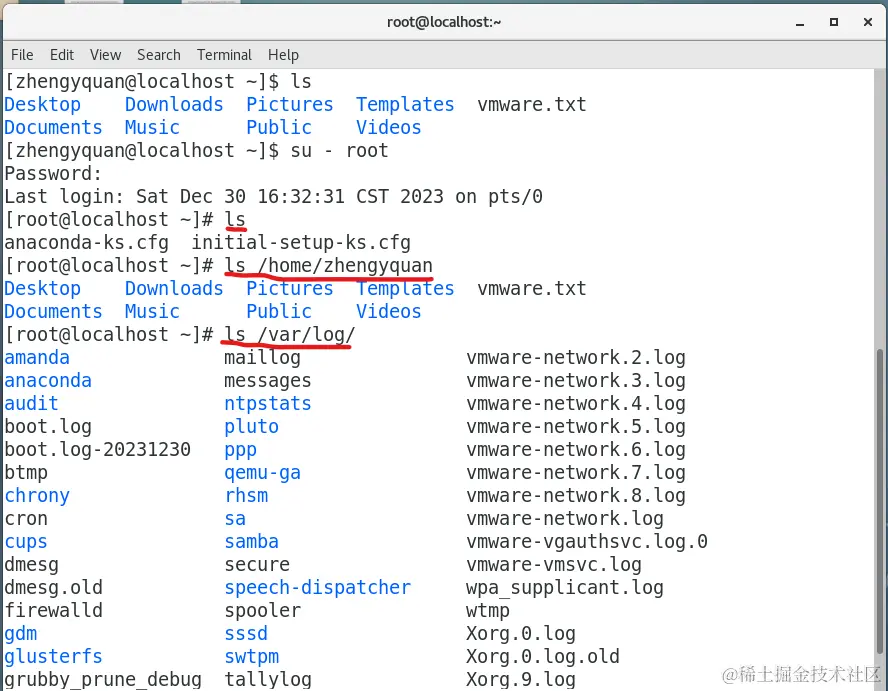
Task: Click the 'rhsm' directory name
Action: click(246, 496)
